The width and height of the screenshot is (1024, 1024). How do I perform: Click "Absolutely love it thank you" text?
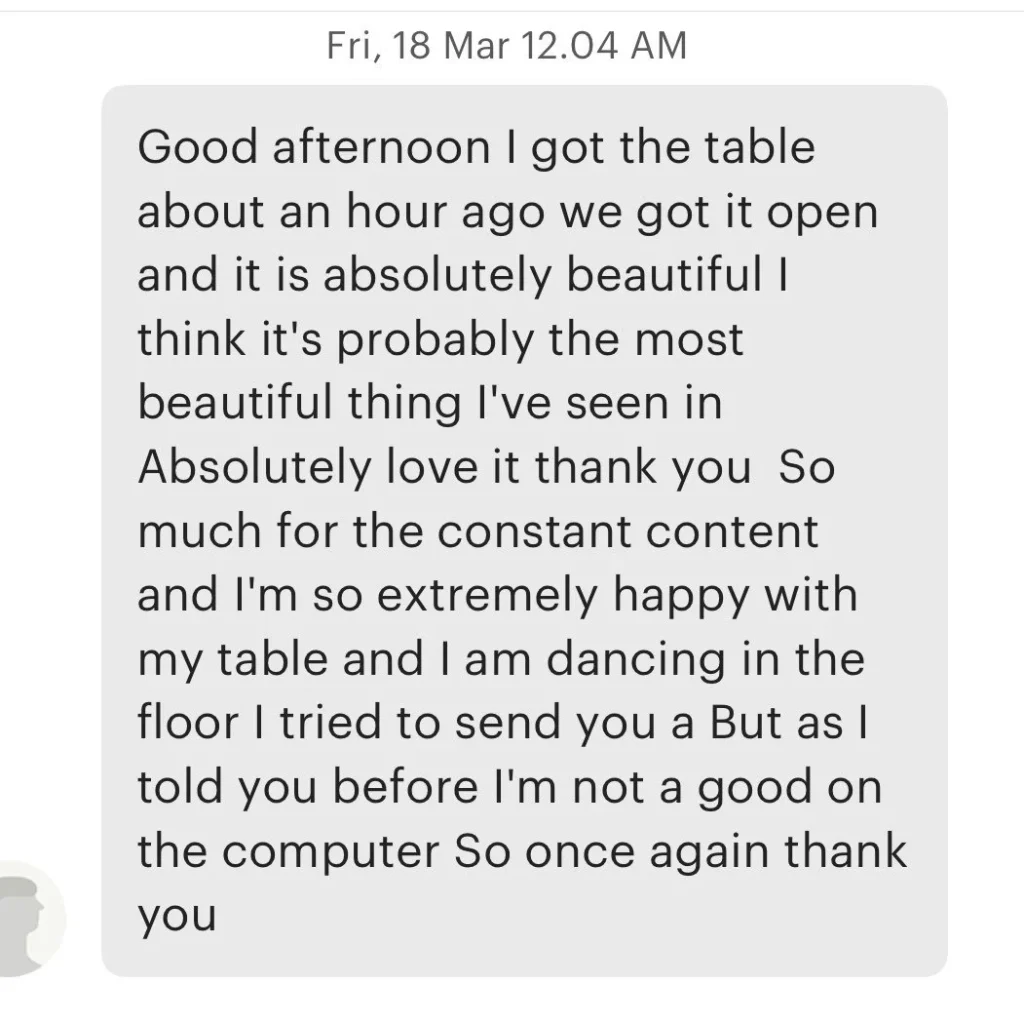tap(444, 468)
